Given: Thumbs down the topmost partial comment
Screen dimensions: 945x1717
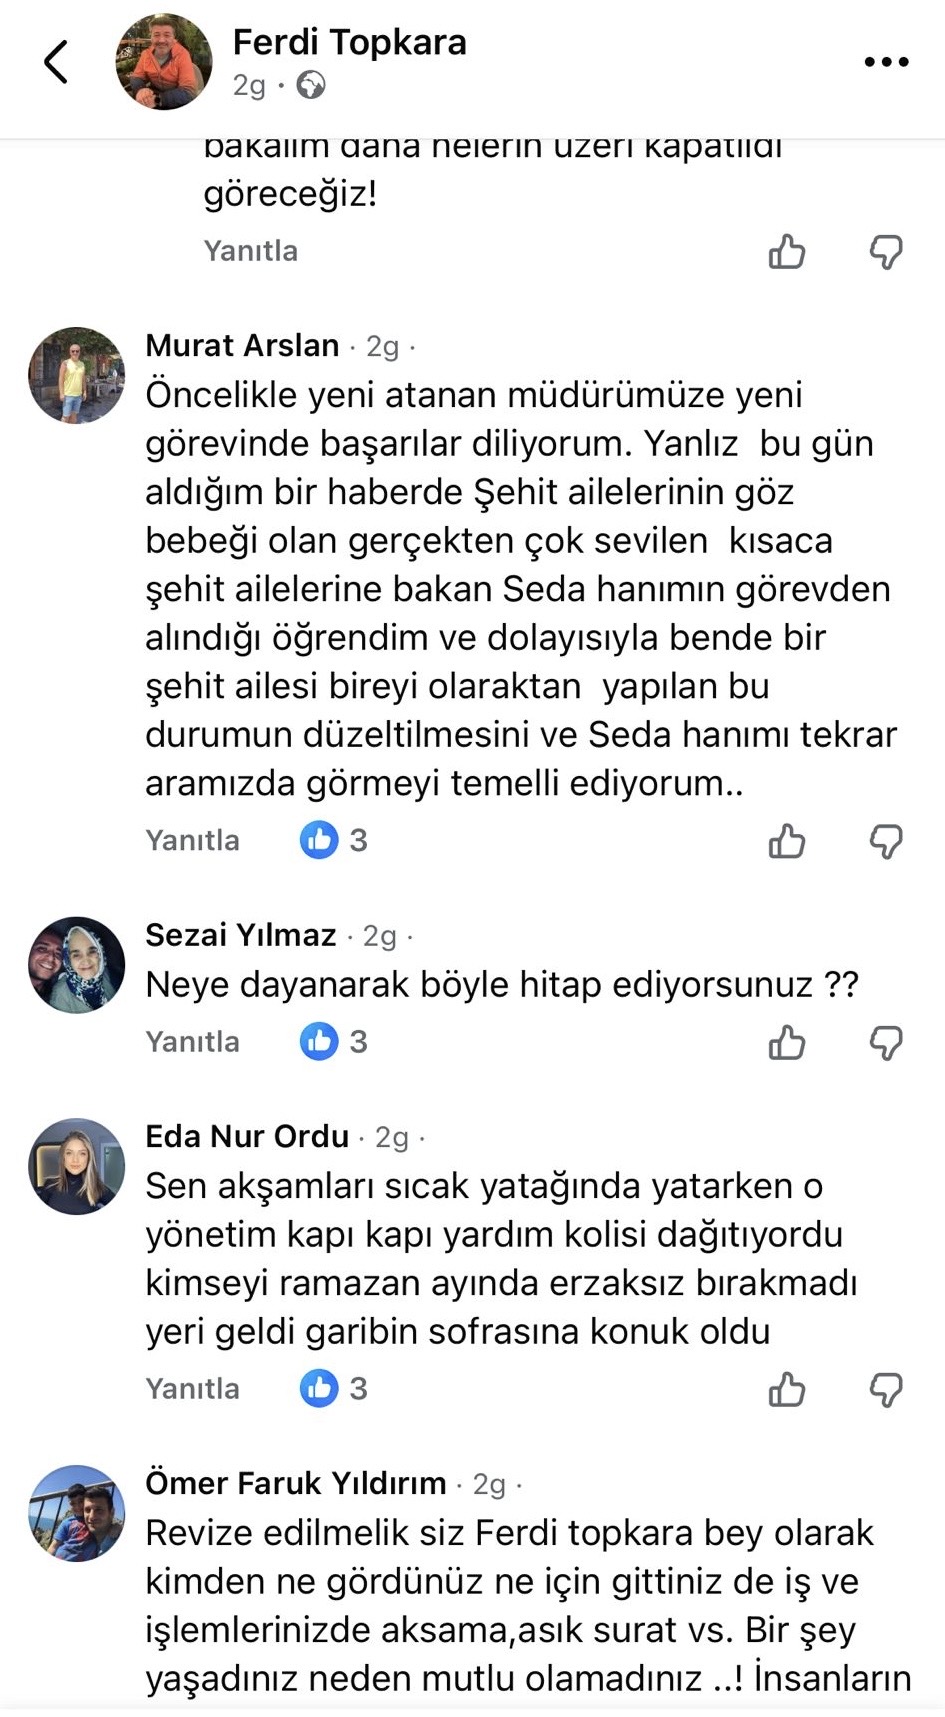Looking at the screenshot, I should pyautogui.click(x=886, y=251).
